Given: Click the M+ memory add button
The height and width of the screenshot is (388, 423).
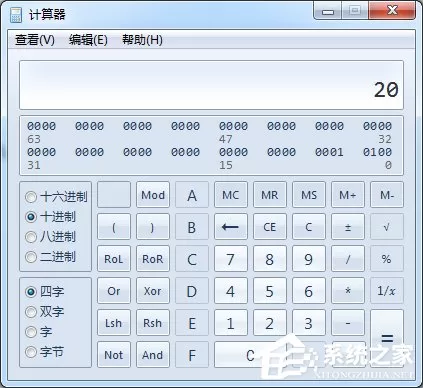Looking at the screenshot, I should tap(348, 195).
